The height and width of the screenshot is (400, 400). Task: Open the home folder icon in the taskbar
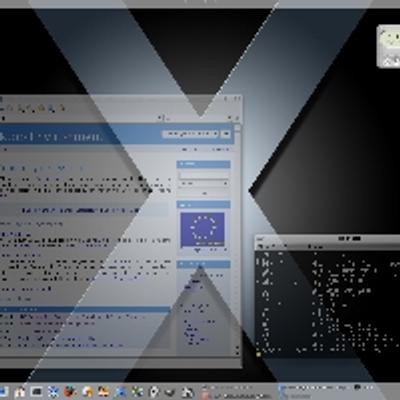tap(20, 392)
